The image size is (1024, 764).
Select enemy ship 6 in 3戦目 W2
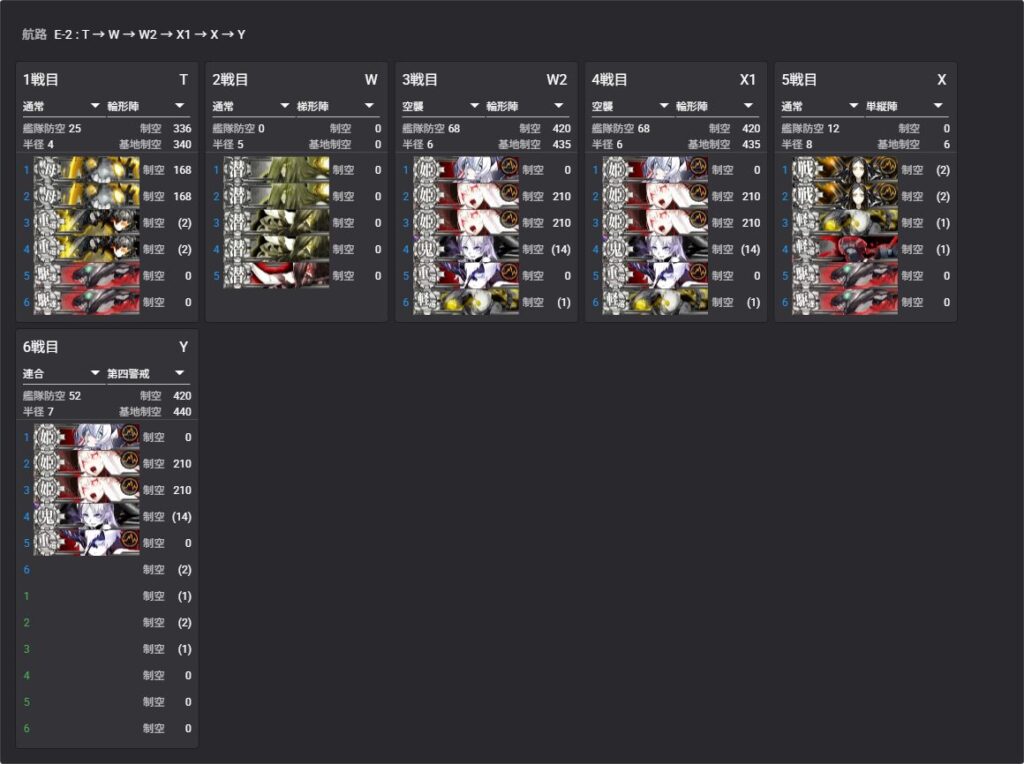click(466, 302)
